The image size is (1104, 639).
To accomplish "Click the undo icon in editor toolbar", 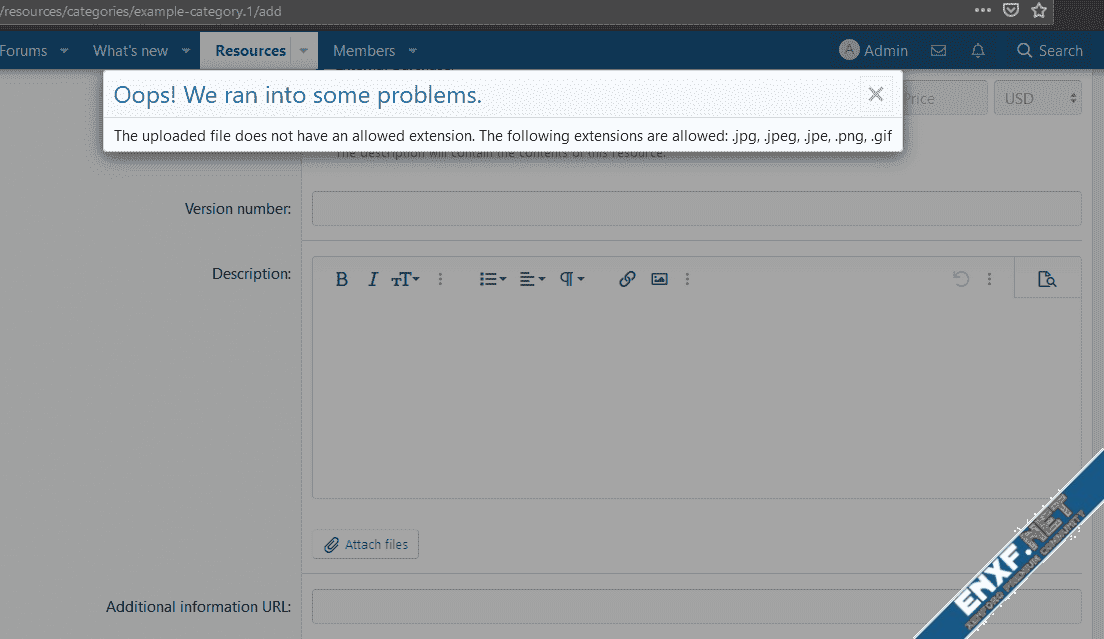I will coord(961,280).
